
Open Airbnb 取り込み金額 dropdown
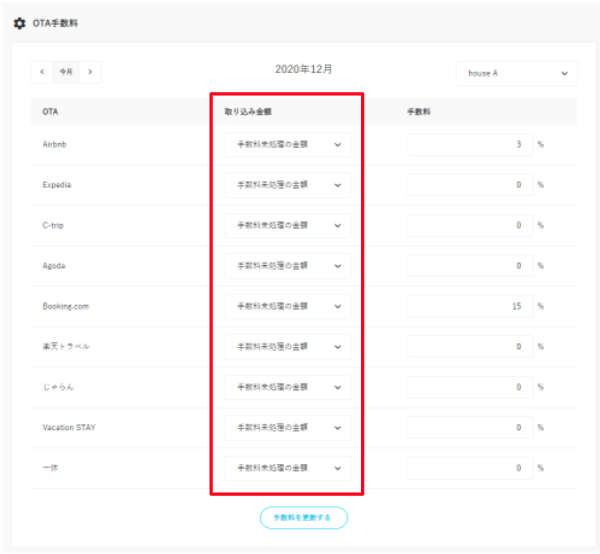[287, 145]
